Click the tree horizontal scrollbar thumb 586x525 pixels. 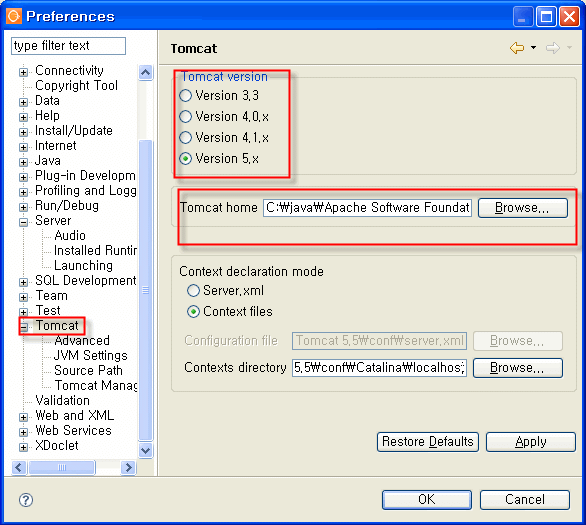[62, 467]
